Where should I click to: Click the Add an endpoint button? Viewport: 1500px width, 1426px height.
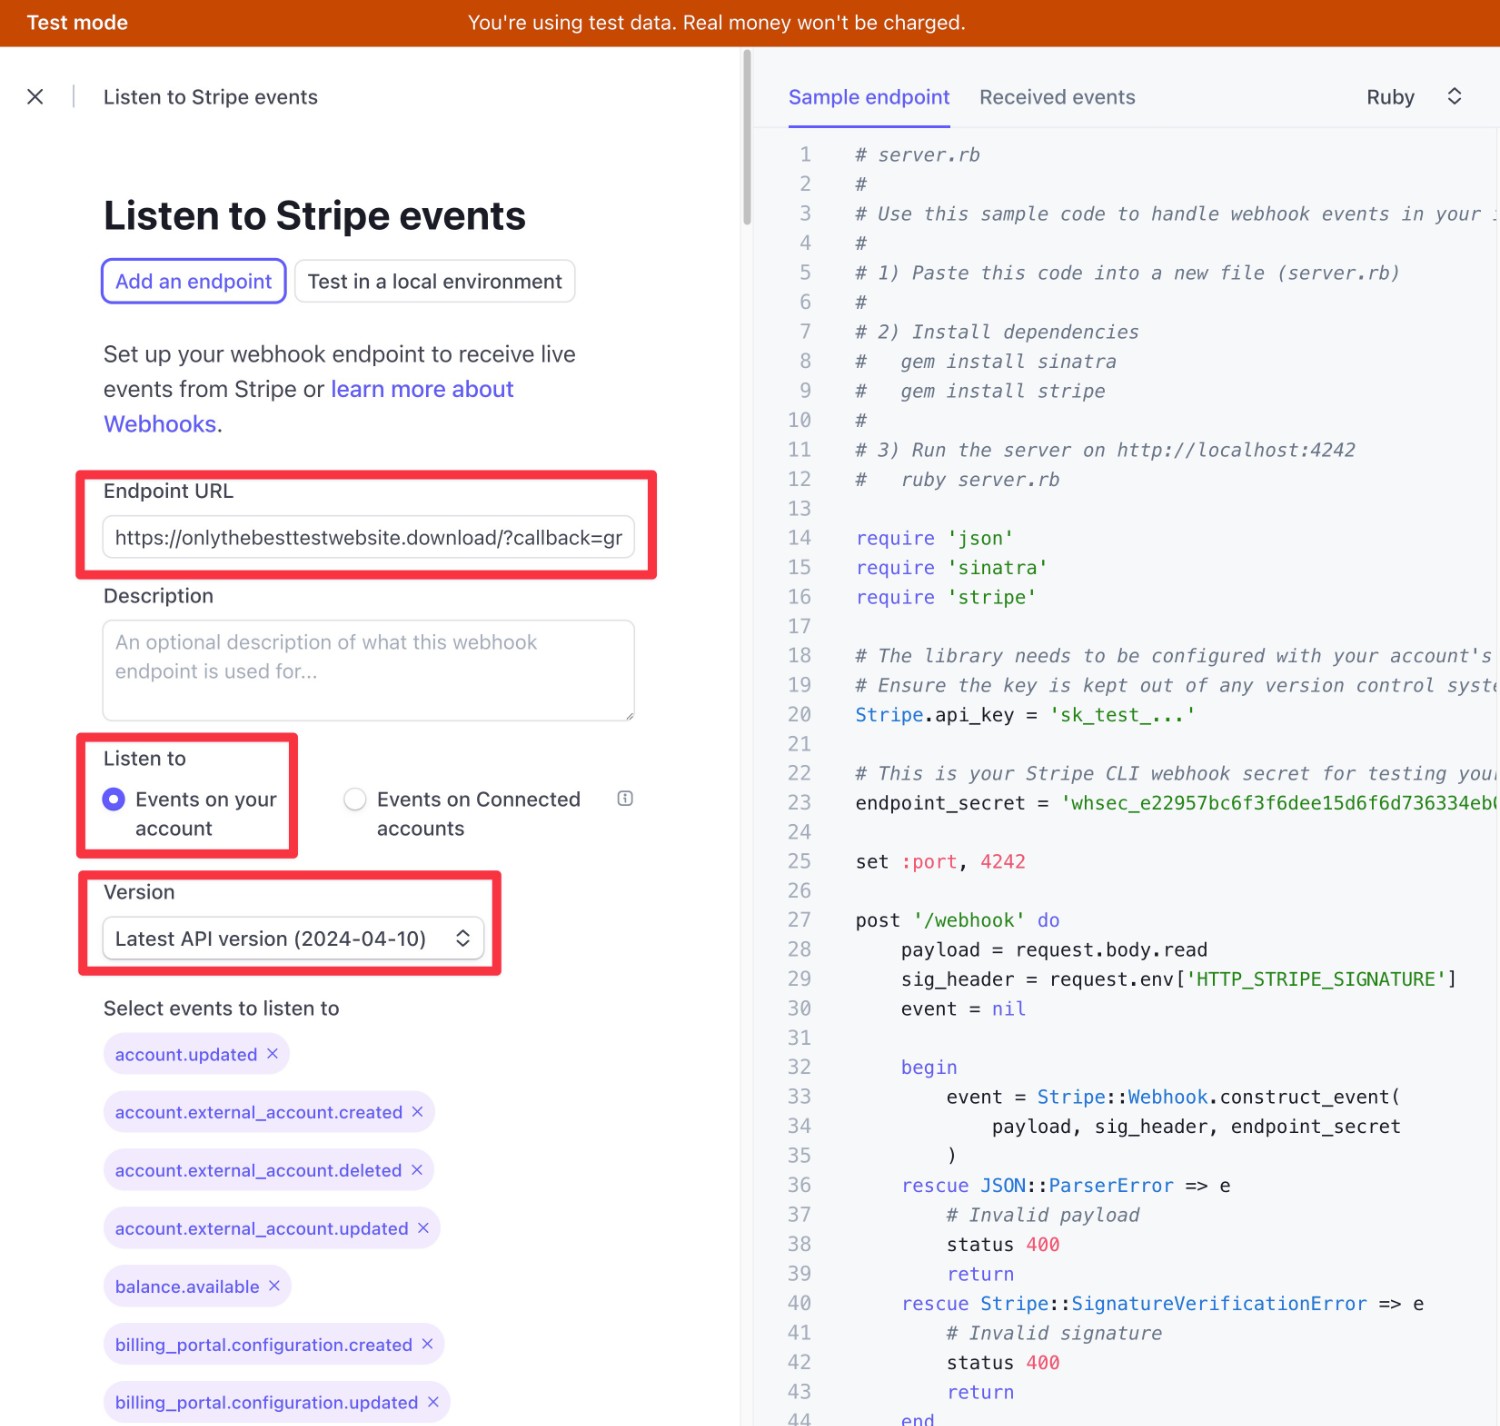coord(192,281)
